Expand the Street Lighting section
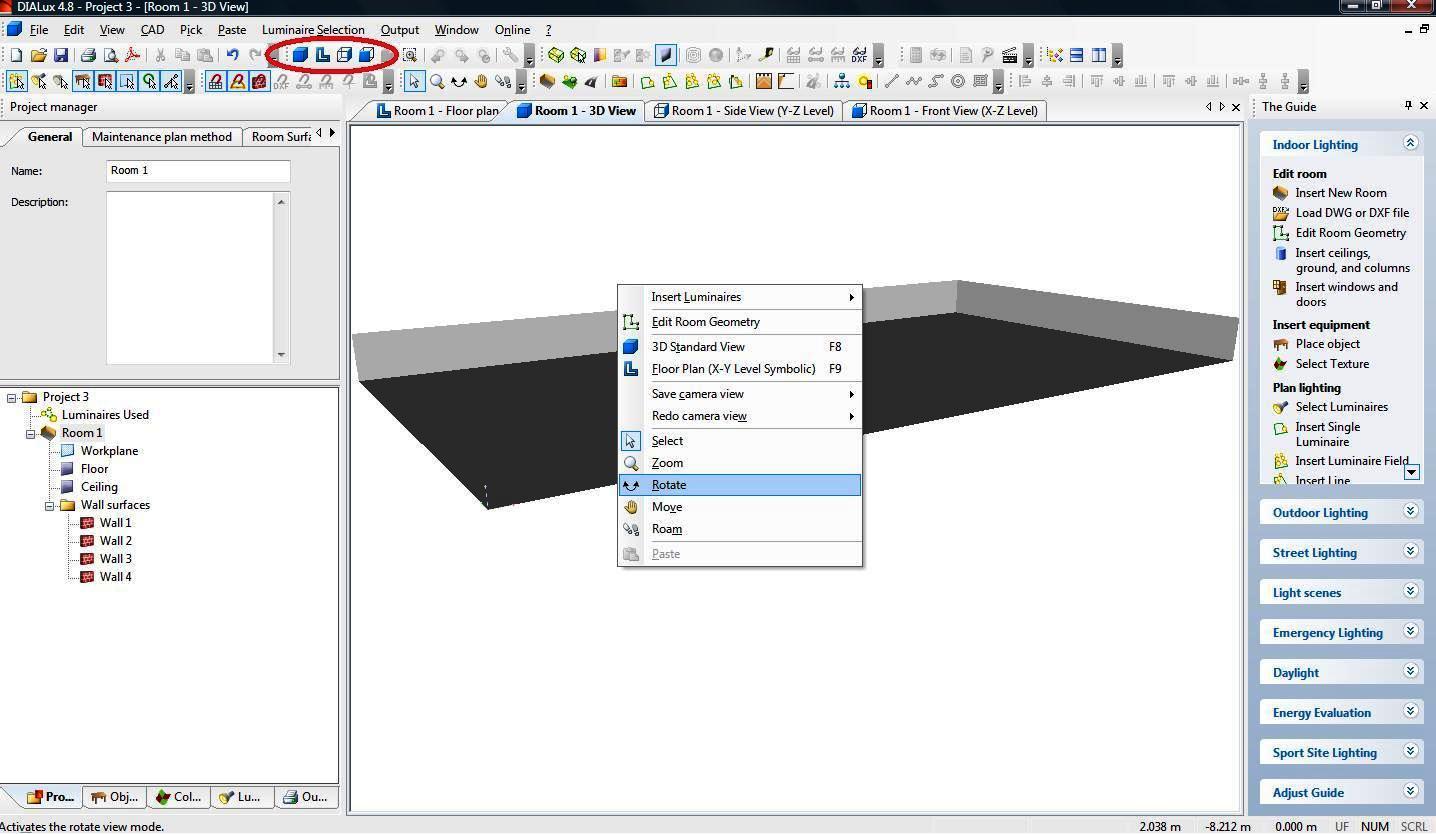1436x834 pixels. point(1411,551)
